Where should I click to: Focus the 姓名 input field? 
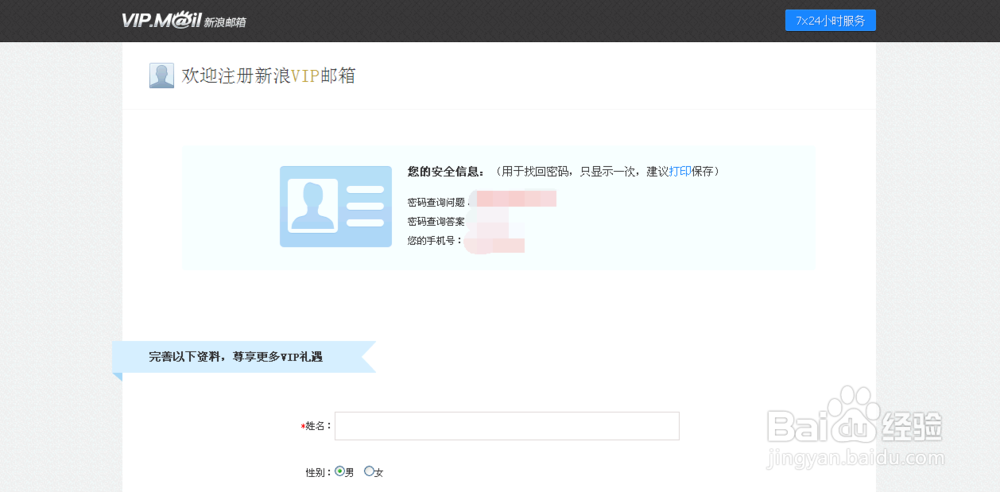pos(507,426)
